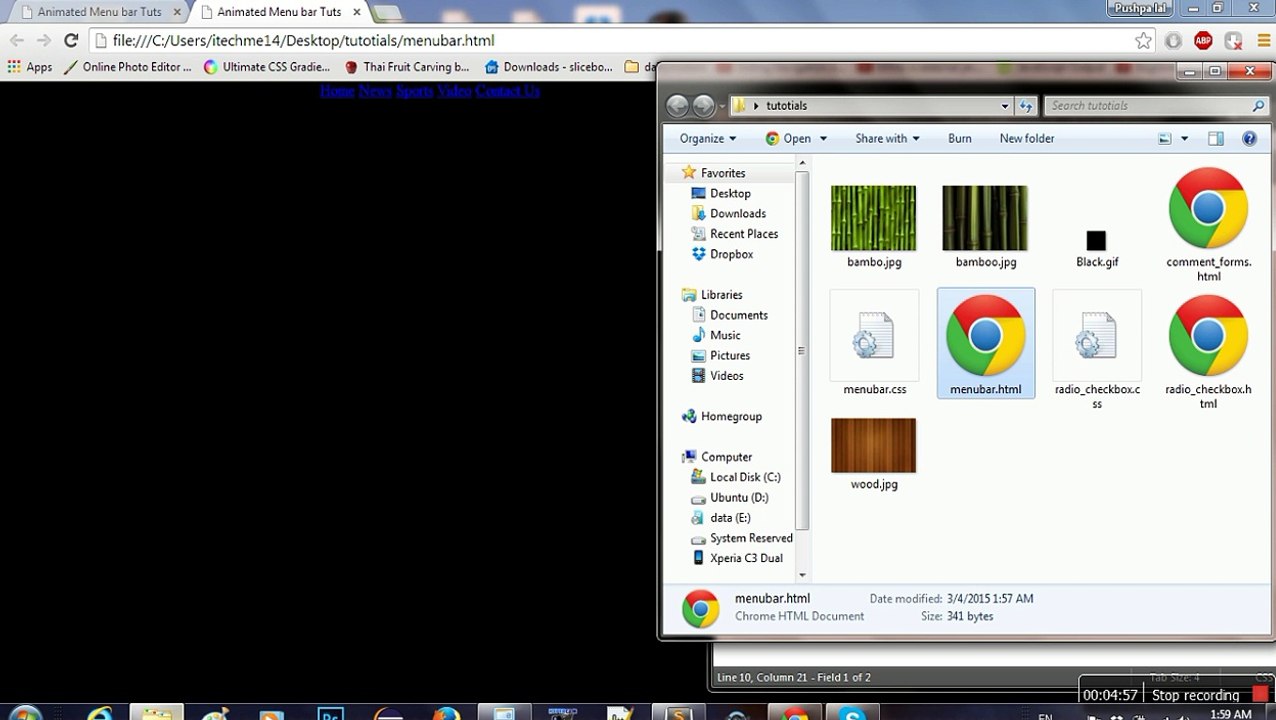Screen dimensions: 1276x720
Task: Open the Thai Fruit Carving bookmark
Action: (407, 67)
